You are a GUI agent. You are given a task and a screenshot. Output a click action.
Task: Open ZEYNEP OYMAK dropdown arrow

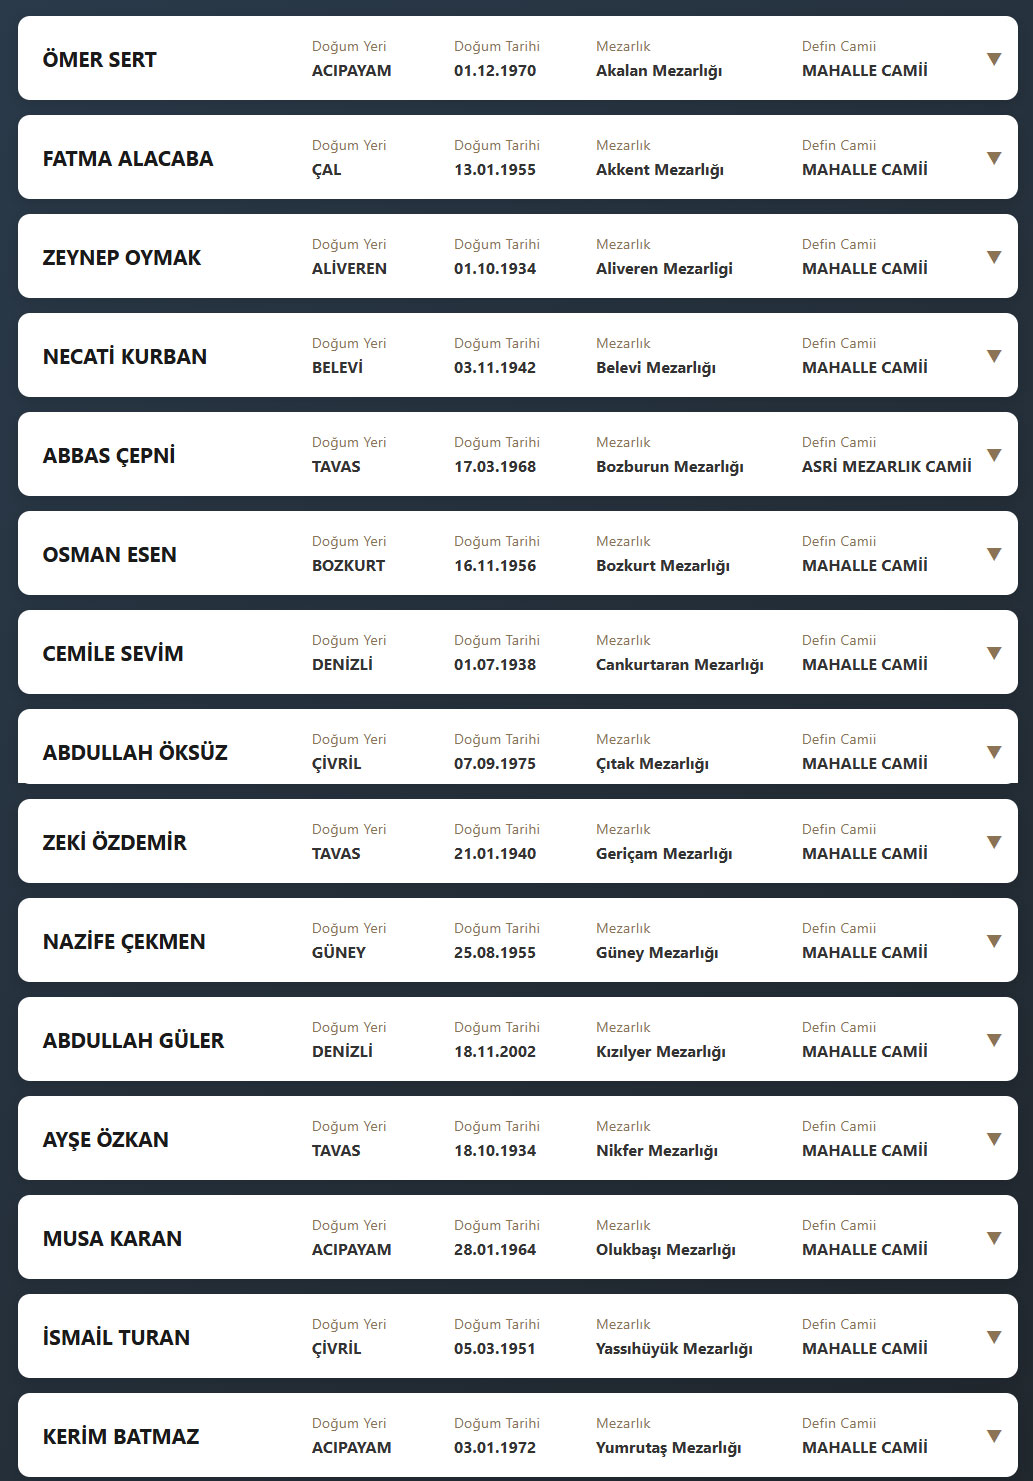click(994, 257)
